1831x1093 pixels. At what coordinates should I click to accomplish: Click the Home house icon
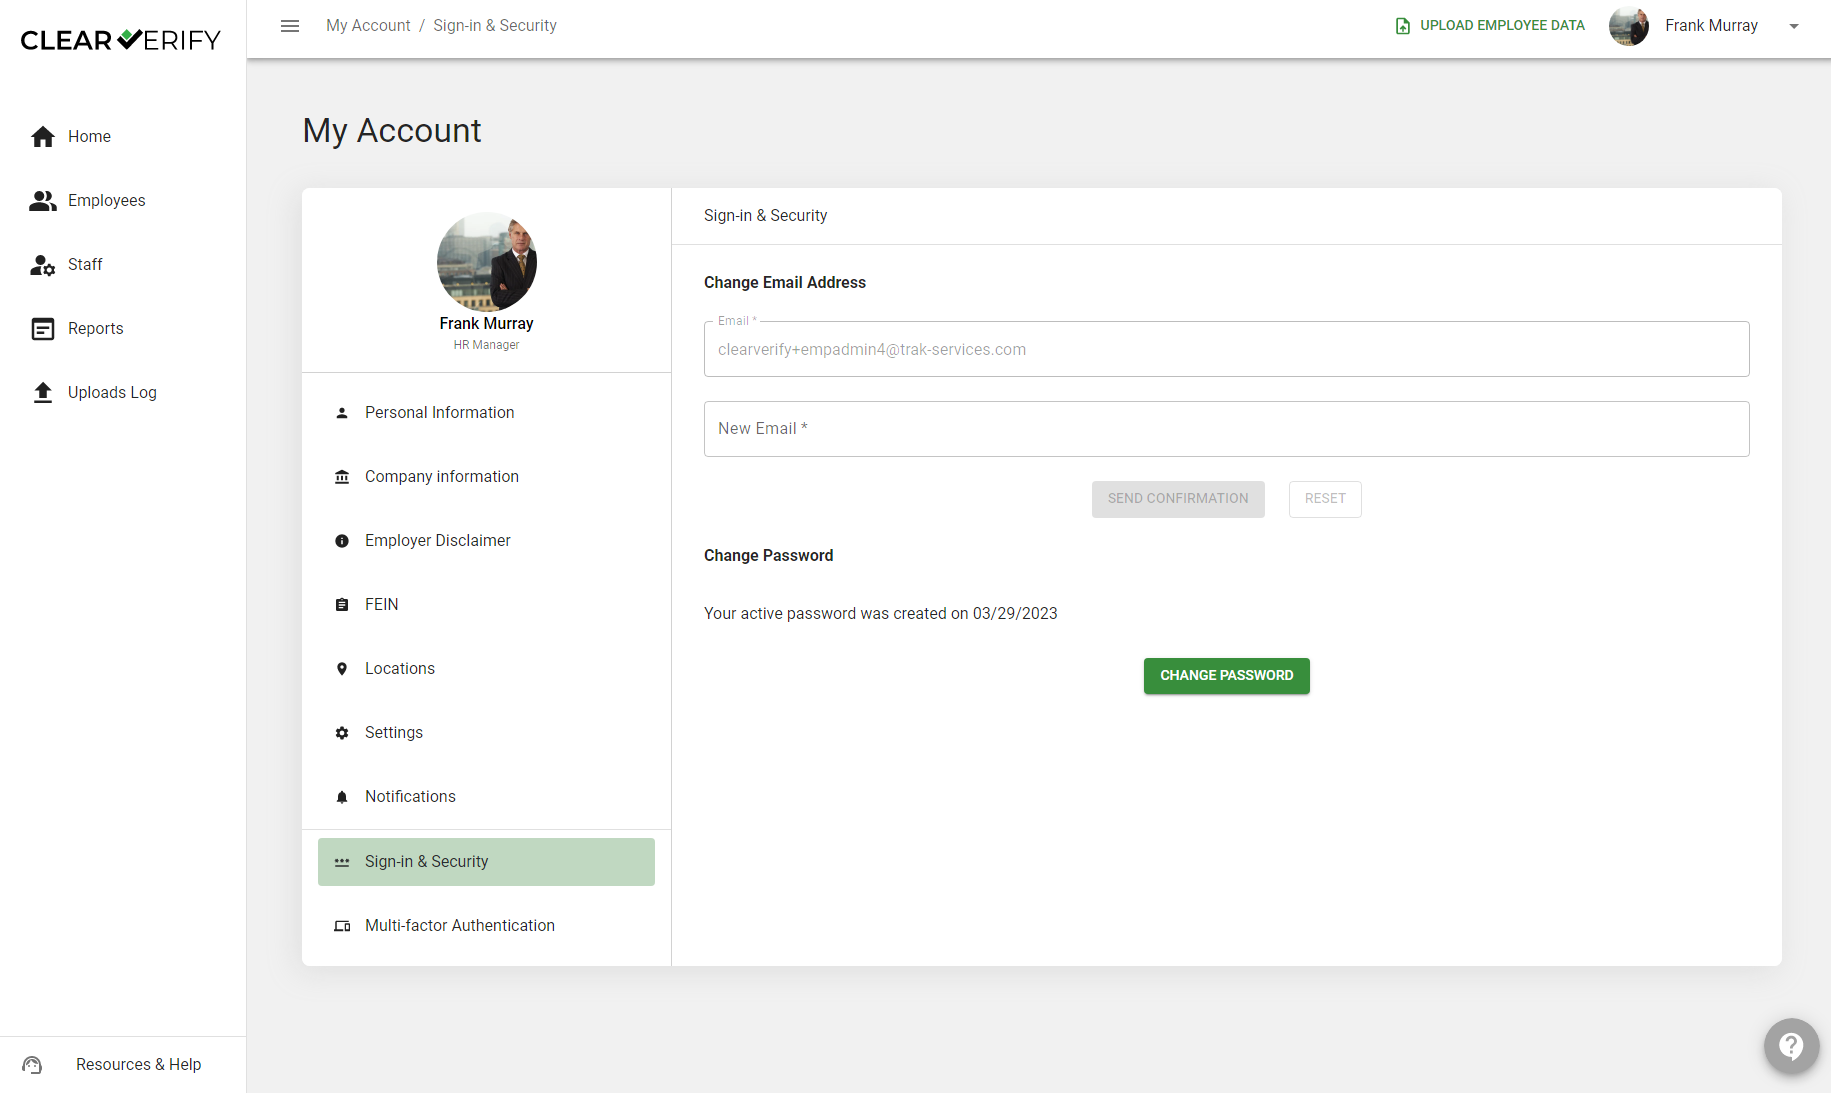coord(43,137)
